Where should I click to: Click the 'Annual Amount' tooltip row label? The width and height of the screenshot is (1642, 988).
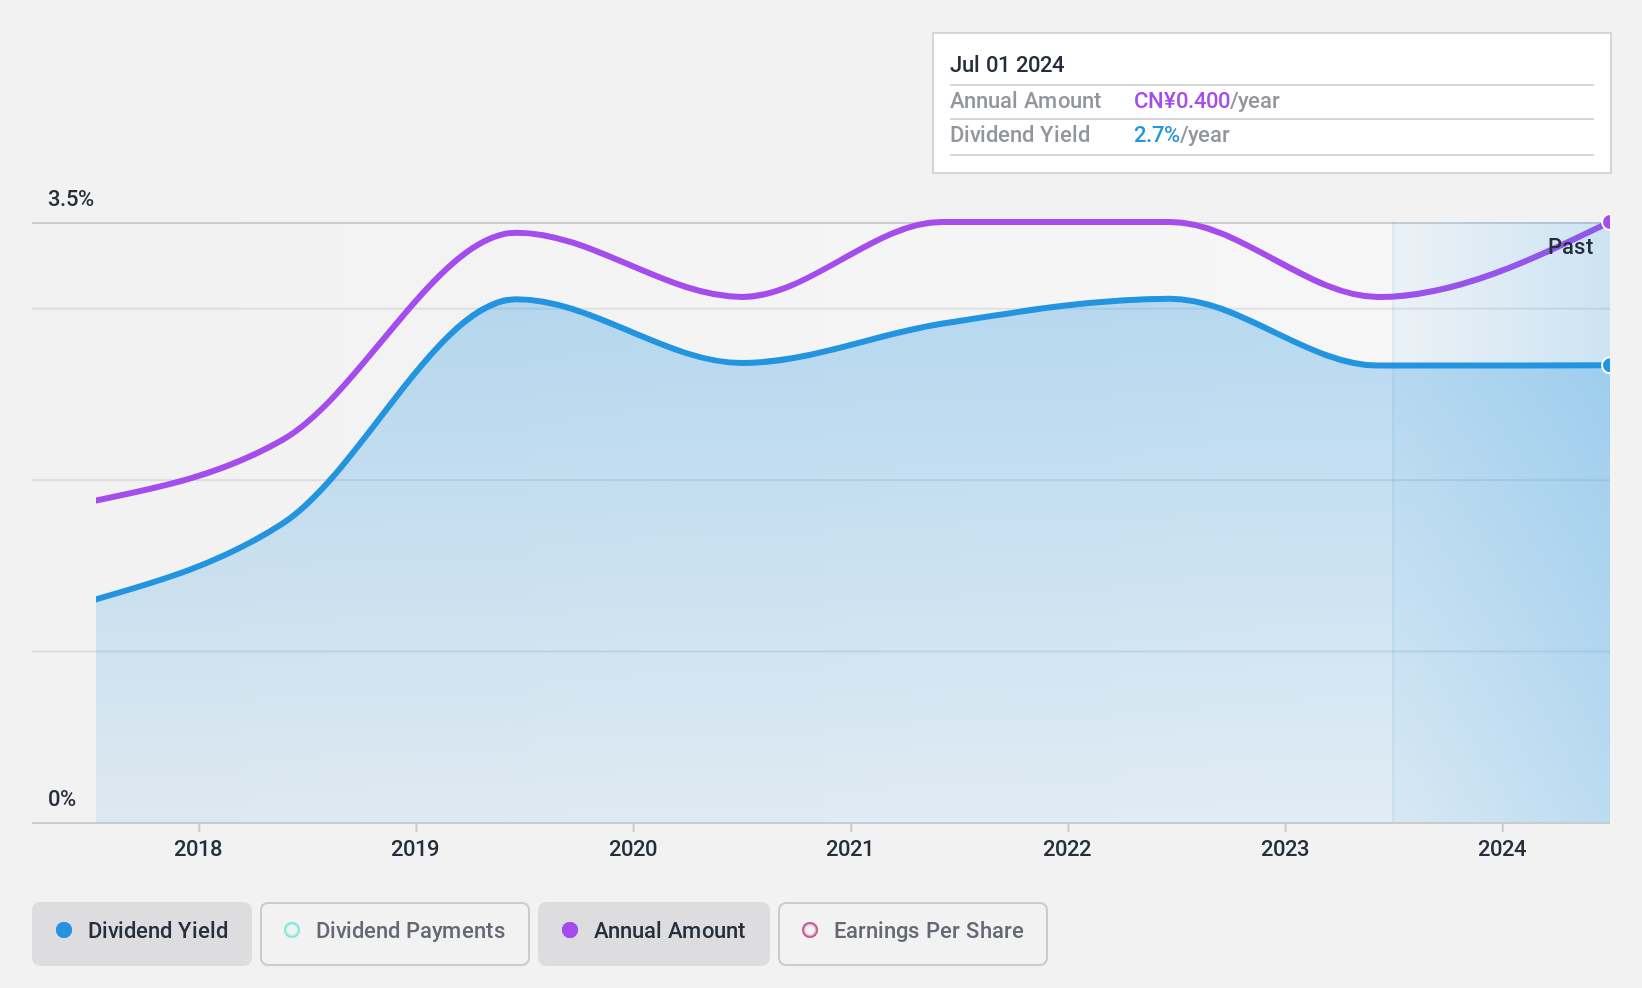(x=1025, y=101)
